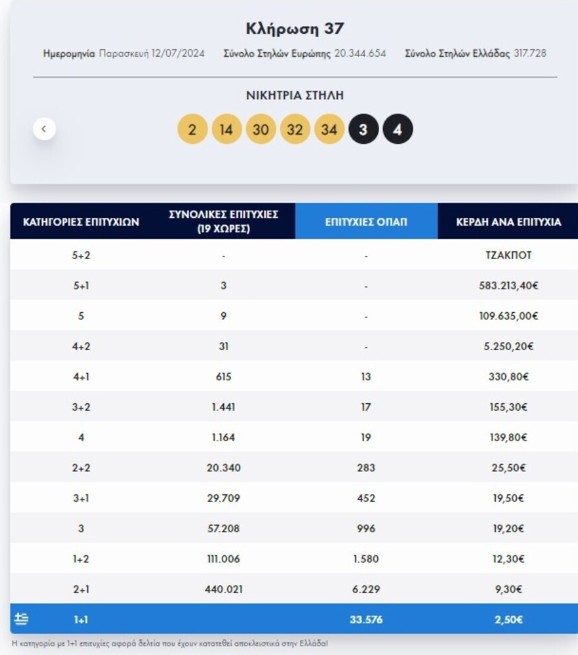Viewport: 578px width, 655px height.
Task: Click the ΚΕΡΔΗ ΑΝΑ ΕΠΙΤΥΧΙΑ column header
Action: click(508, 221)
